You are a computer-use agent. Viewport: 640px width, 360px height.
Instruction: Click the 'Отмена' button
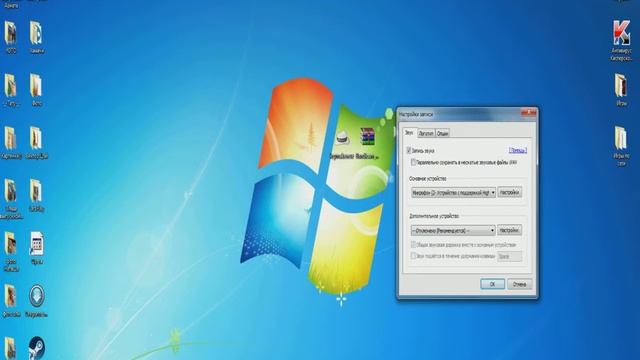(520, 284)
